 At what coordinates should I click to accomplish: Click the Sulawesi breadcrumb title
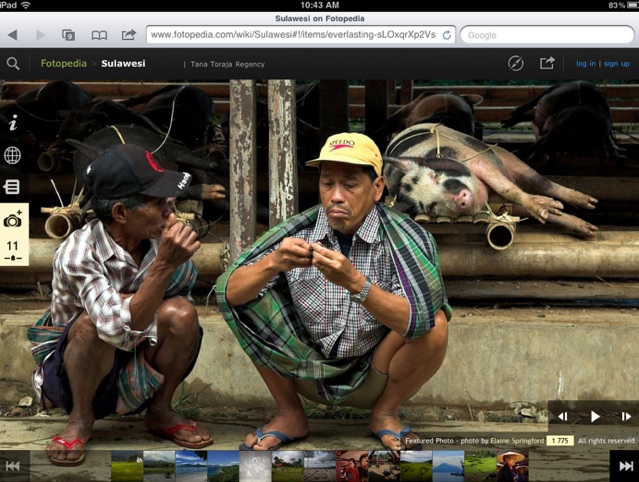123,64
